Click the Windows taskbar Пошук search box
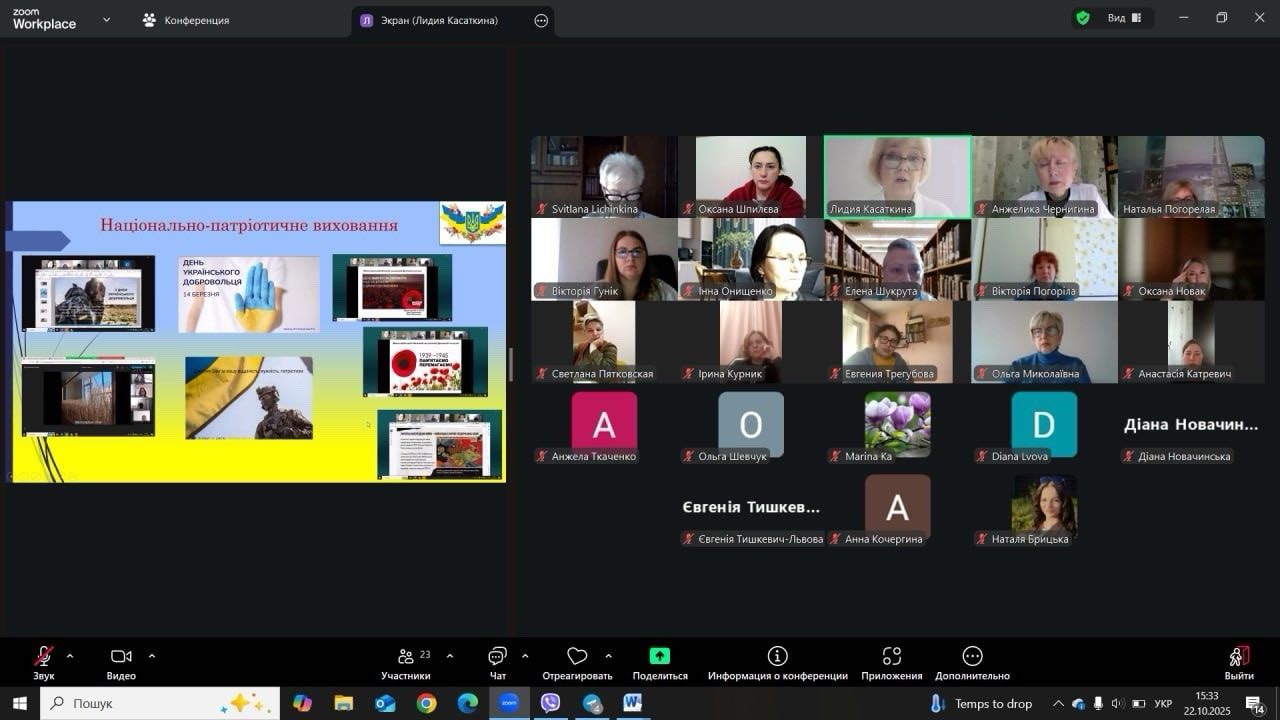 coord(160,703)
